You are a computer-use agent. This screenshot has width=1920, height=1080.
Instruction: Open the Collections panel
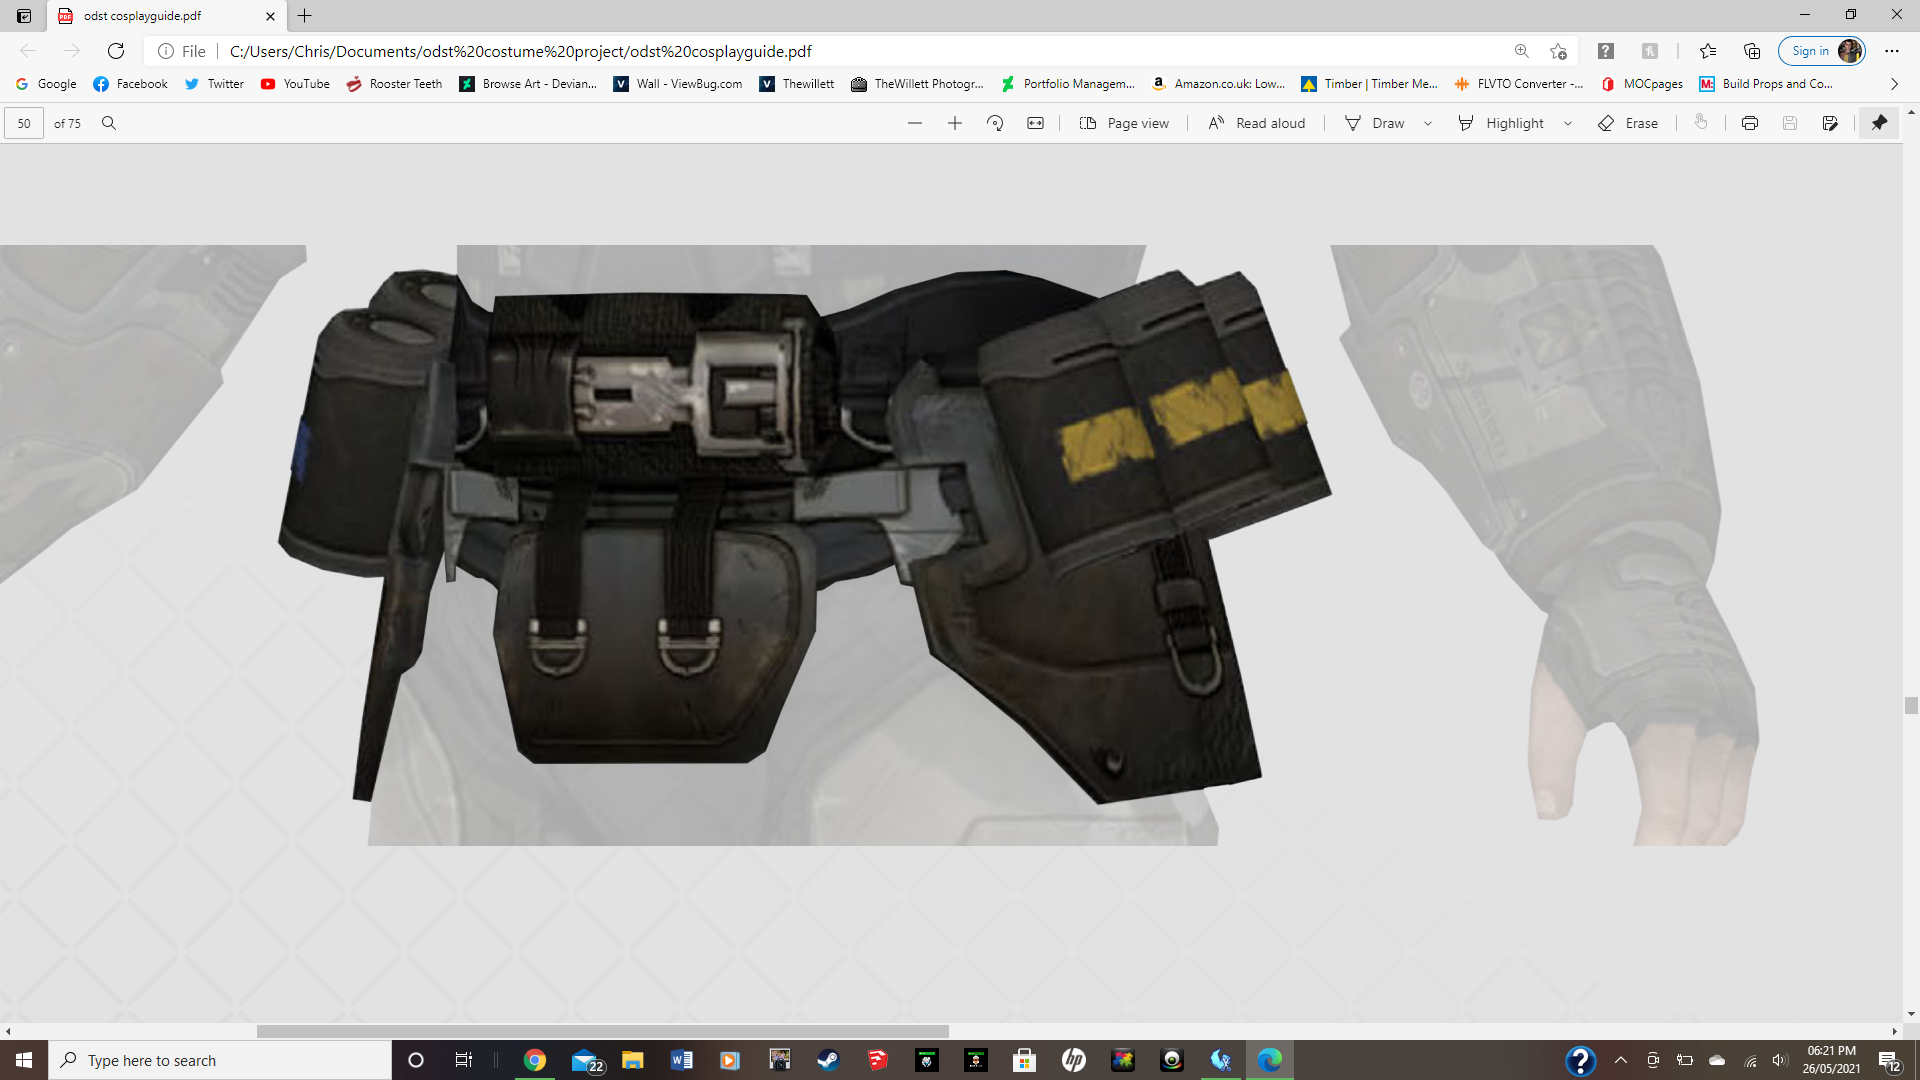click(x=1751, y=51)
